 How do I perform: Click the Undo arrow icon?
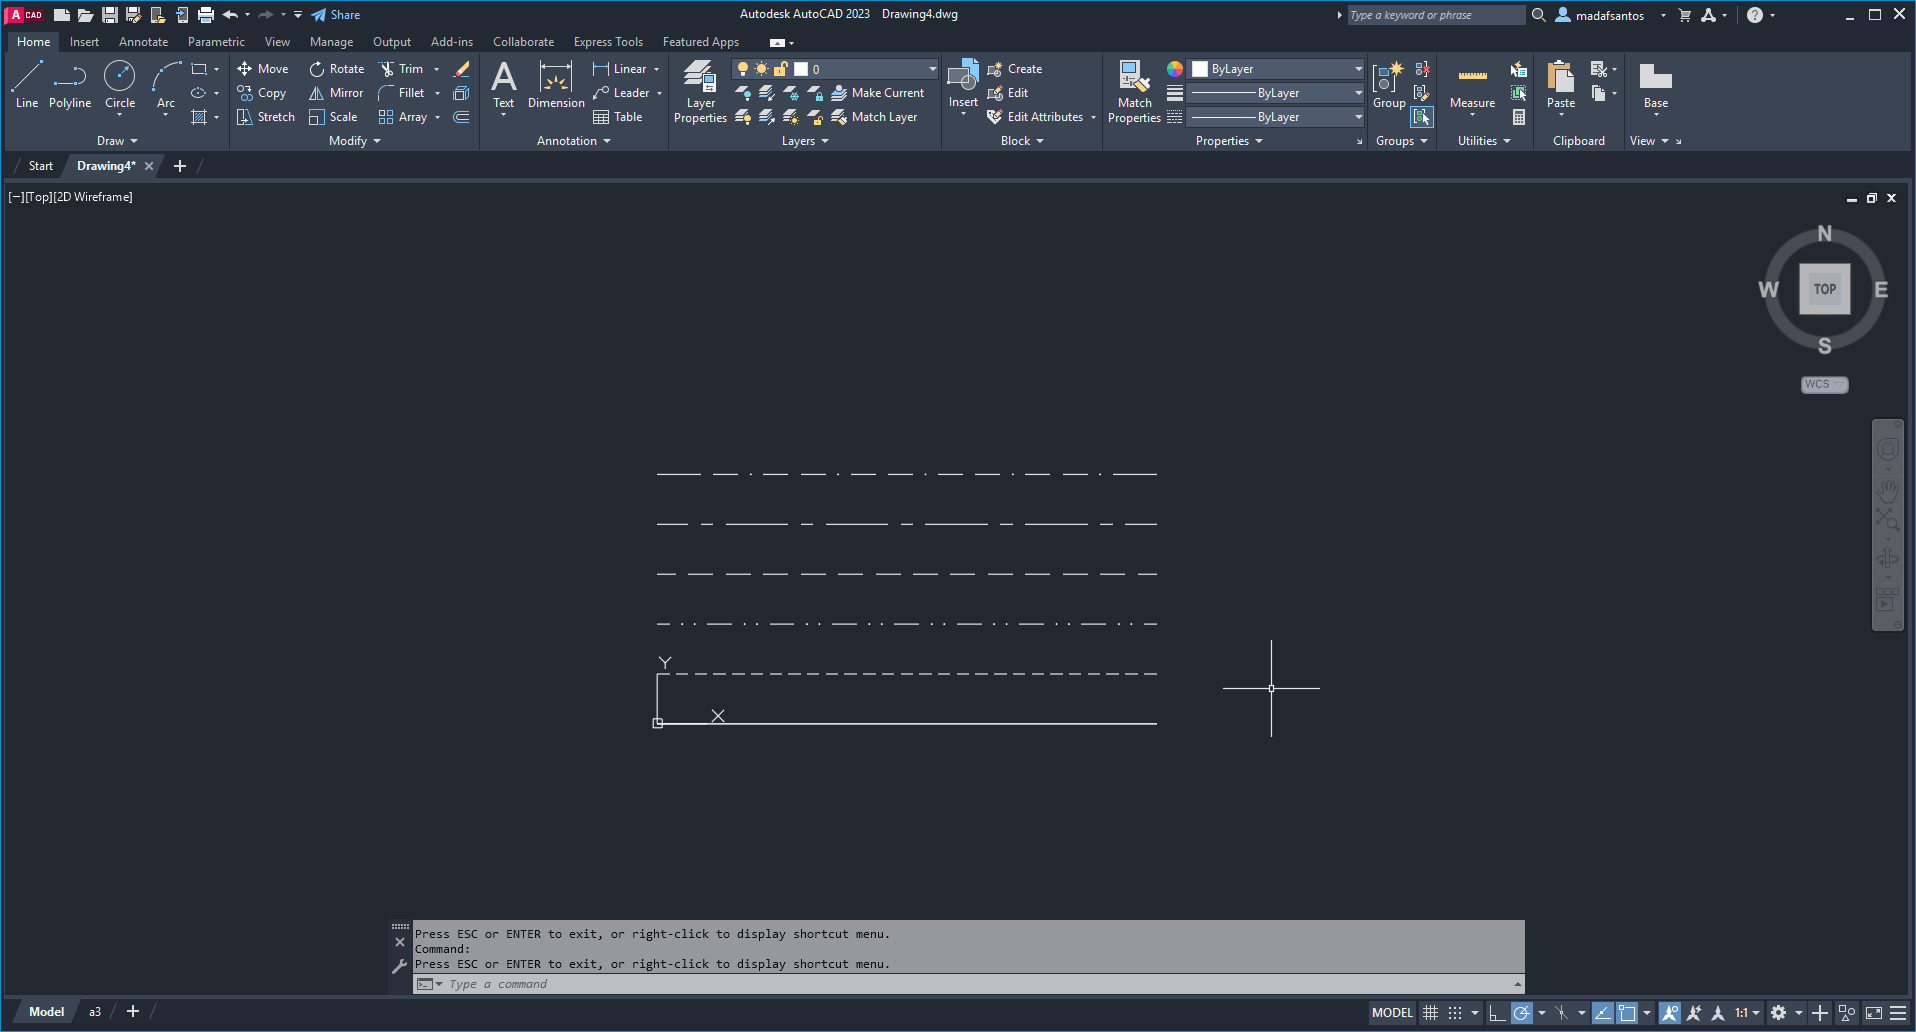click(x=230, y=15)
